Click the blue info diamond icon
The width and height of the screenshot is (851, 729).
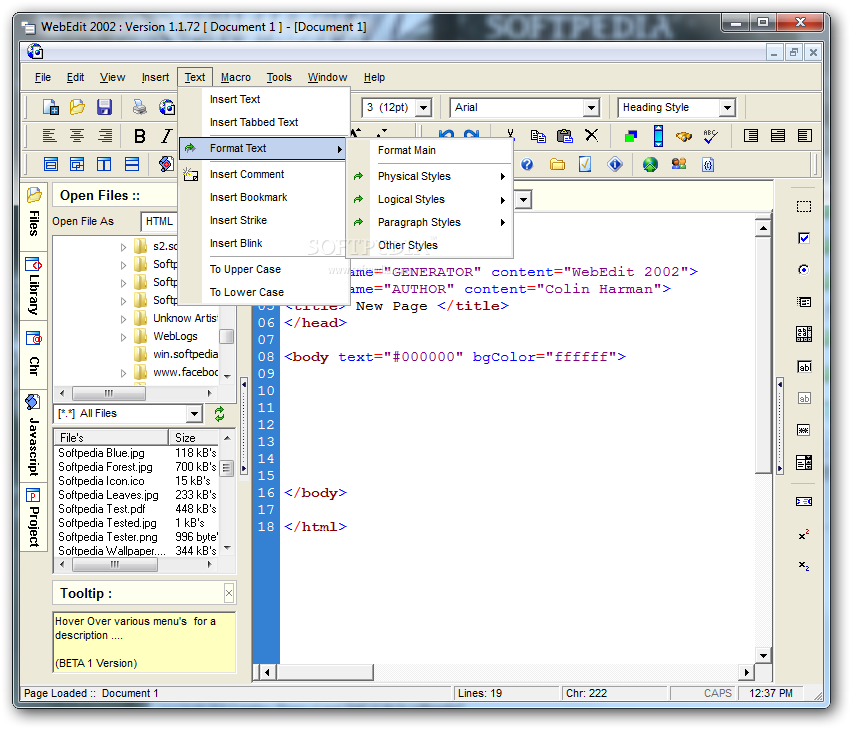(615, 164)
